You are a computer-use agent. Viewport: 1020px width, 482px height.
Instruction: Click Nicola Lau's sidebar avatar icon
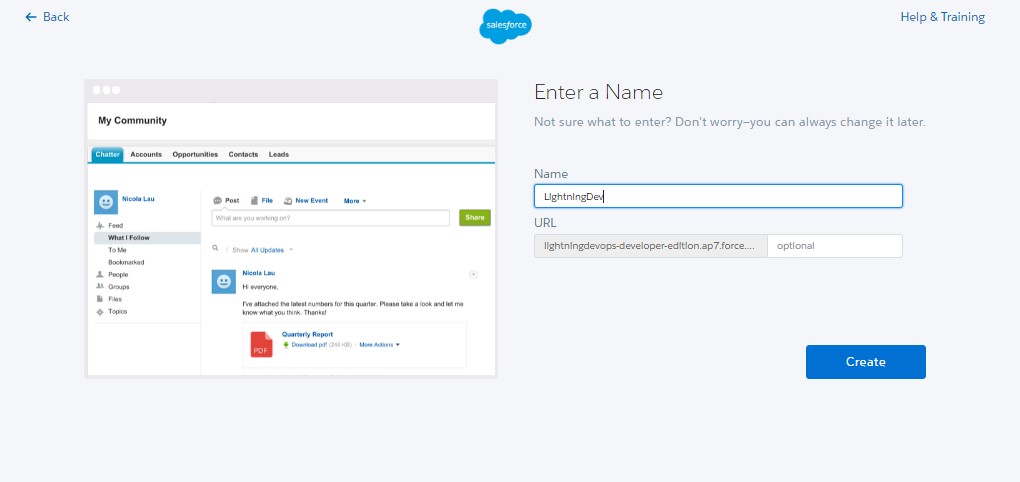coord(105,202)
